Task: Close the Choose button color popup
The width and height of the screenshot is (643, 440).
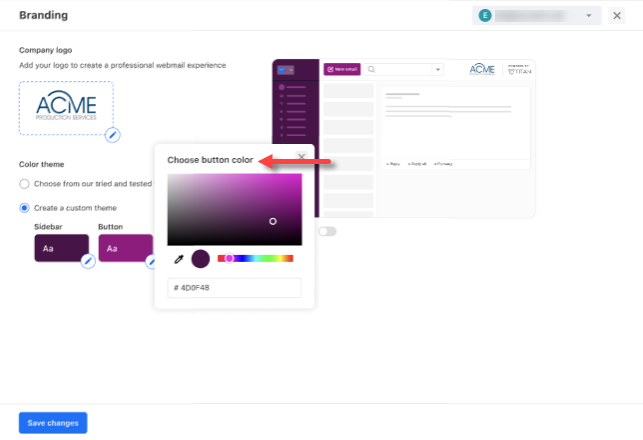Action: click(301, 157)
